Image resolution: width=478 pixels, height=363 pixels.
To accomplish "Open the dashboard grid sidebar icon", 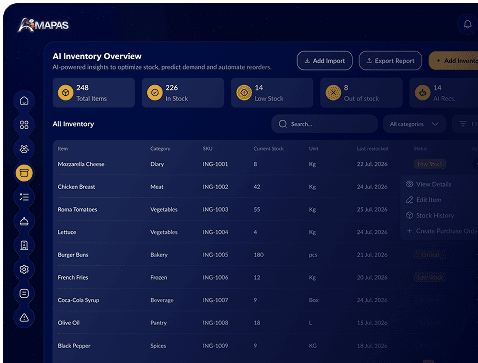I will 24,125.
